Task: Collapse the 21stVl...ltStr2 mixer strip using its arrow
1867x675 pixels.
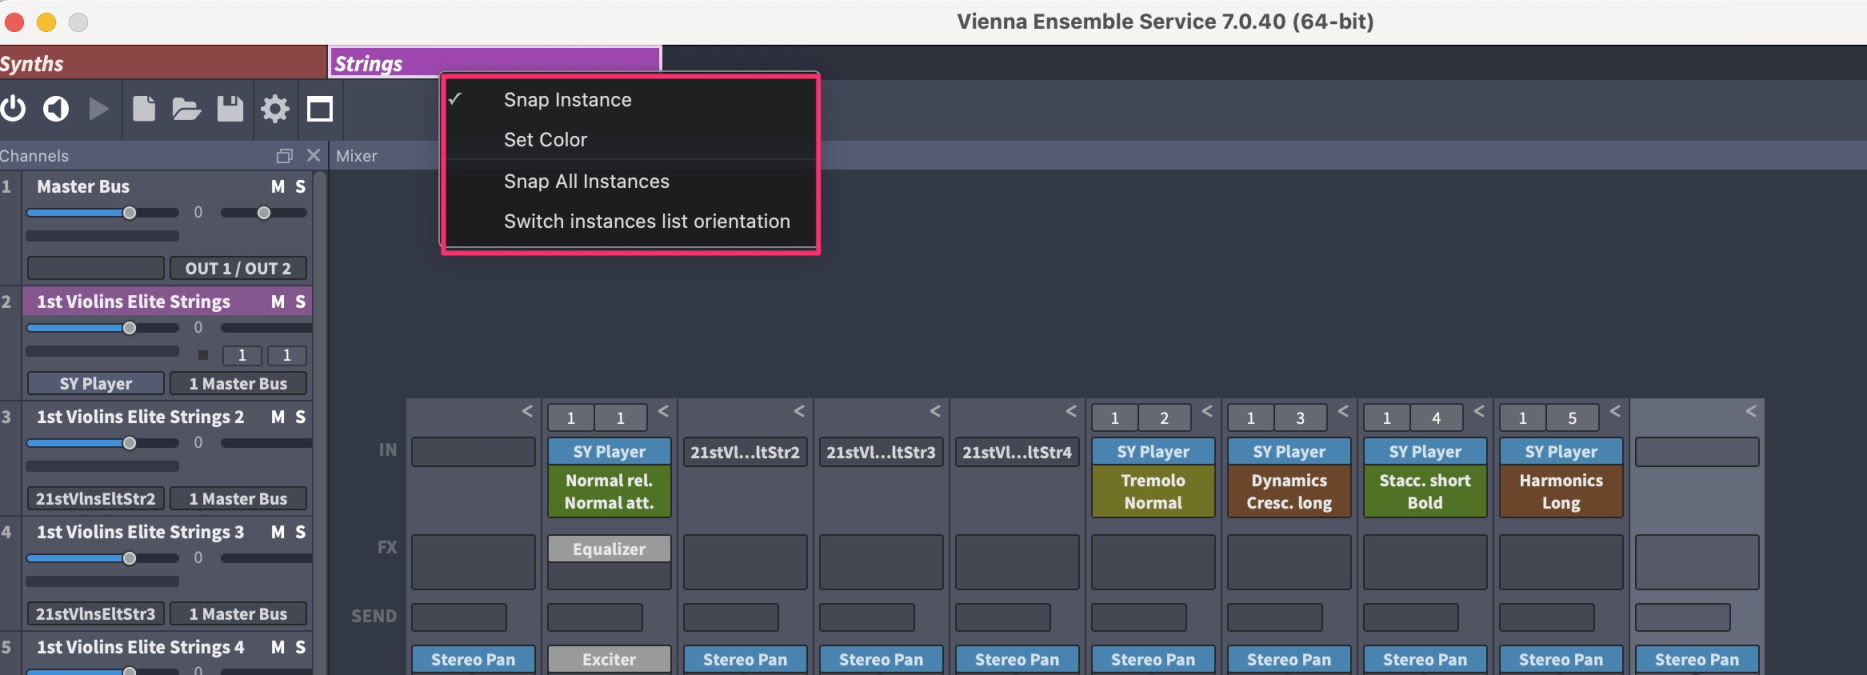Action: 799,411
